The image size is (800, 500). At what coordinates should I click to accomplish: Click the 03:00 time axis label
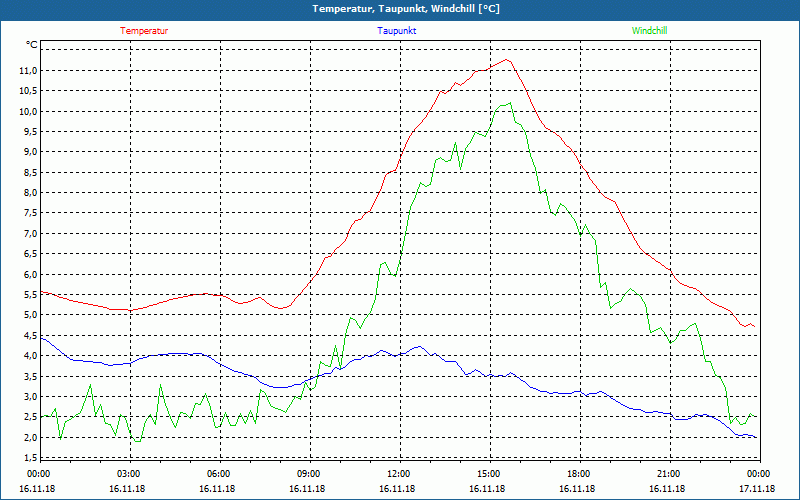point(129,474)
